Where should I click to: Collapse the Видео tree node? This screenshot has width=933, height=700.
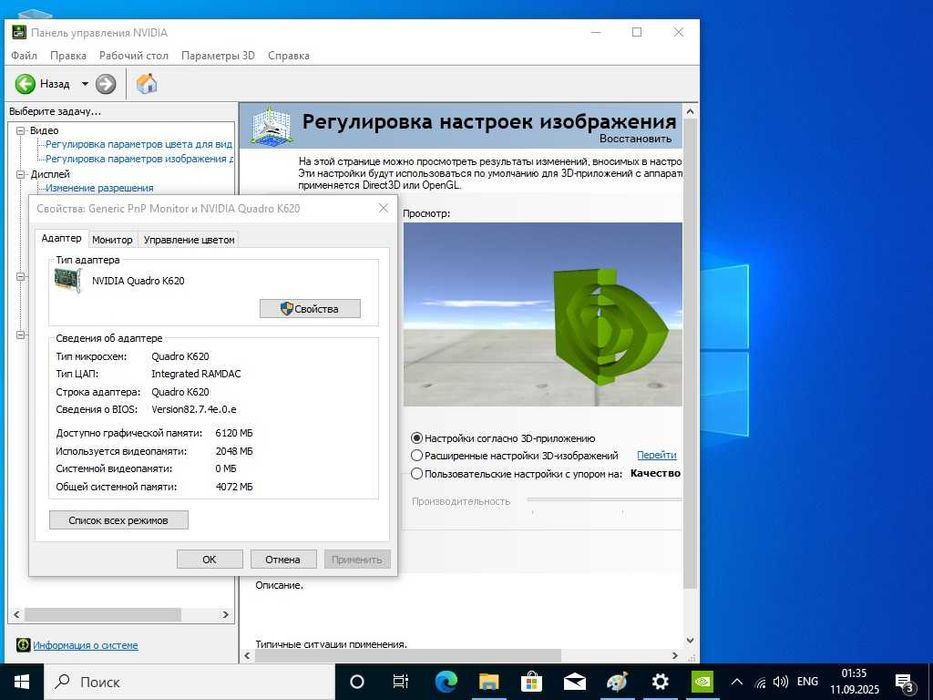pyautogui.click(x=21, y=130)
